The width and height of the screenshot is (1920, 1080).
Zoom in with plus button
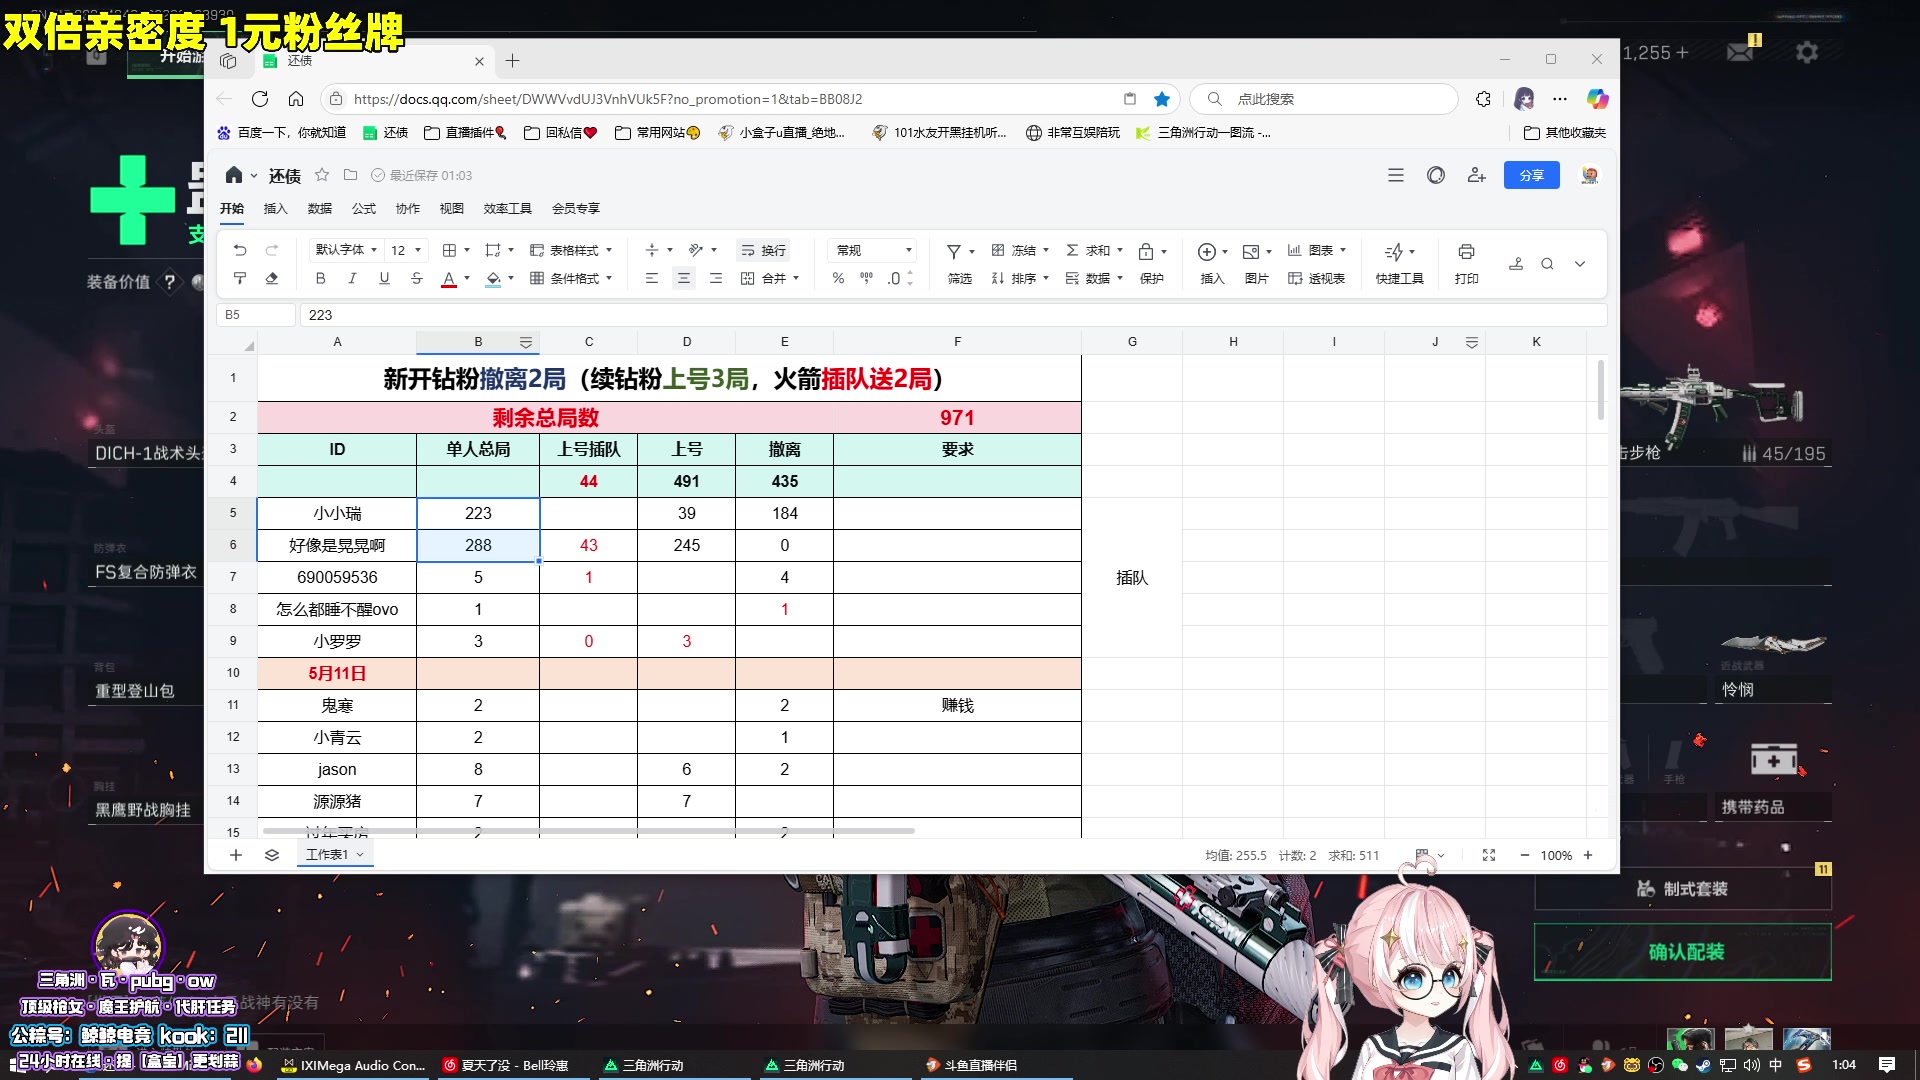point(1588,855)
